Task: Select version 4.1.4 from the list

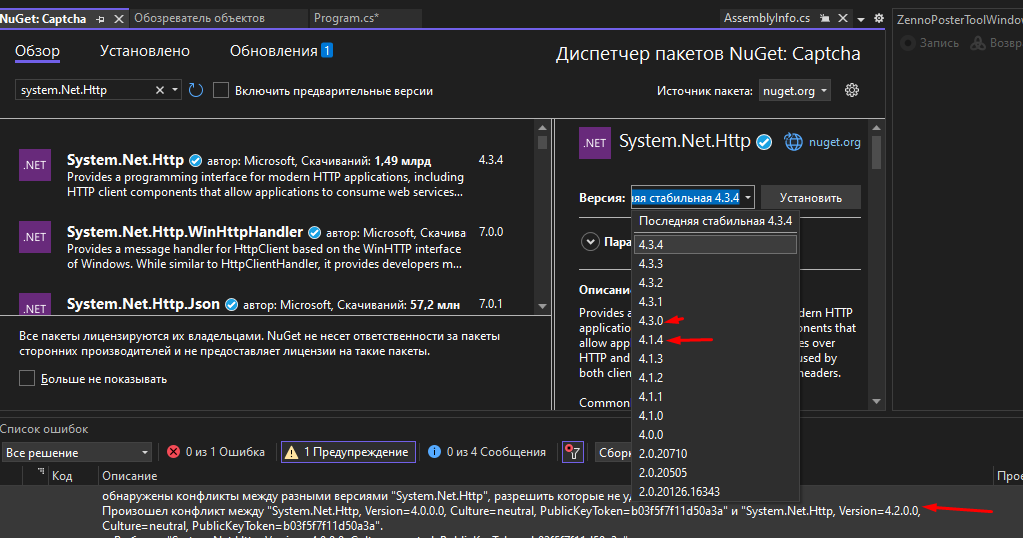Action: 651,340
